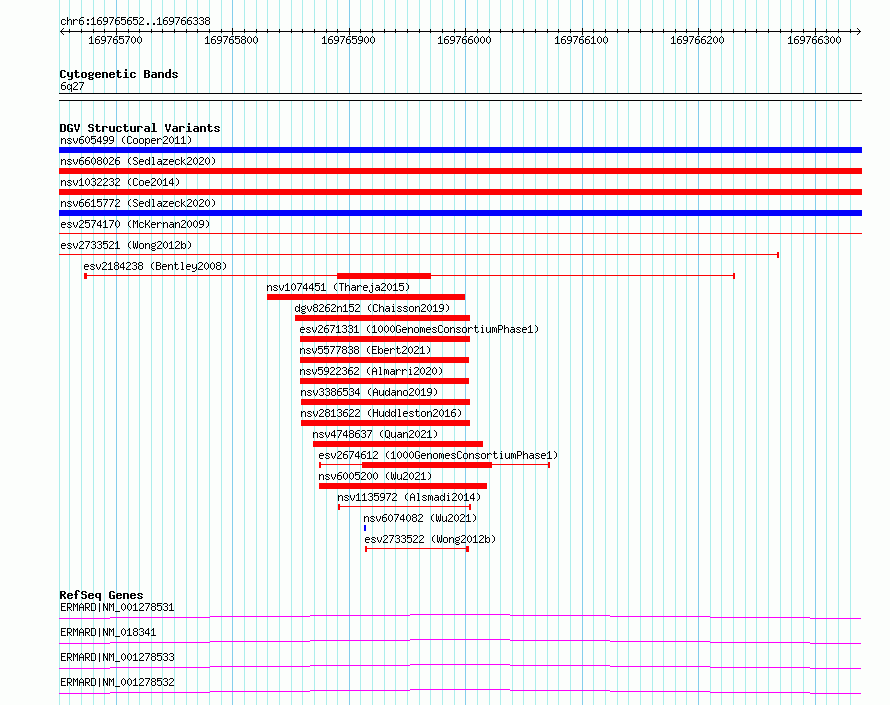Screen dimensions: 890x705
Task: Click the nsv6615772 blue variant bar
Action: coord(460,213)
